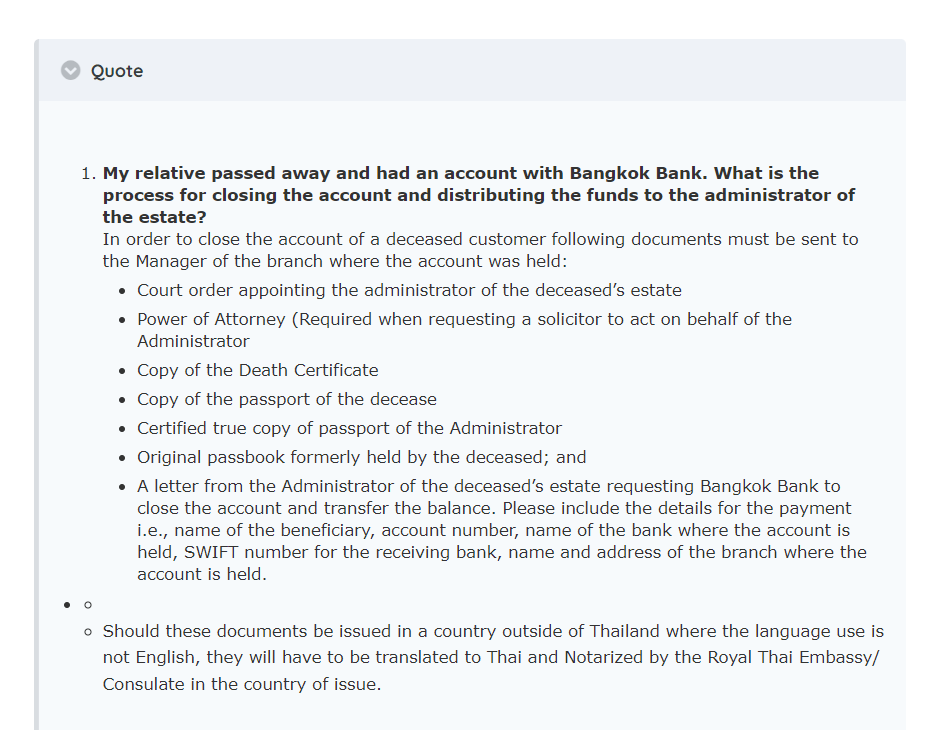
Task: Click the "Court order appointing the administrator" bullet
Action: (x=409, y=290)
